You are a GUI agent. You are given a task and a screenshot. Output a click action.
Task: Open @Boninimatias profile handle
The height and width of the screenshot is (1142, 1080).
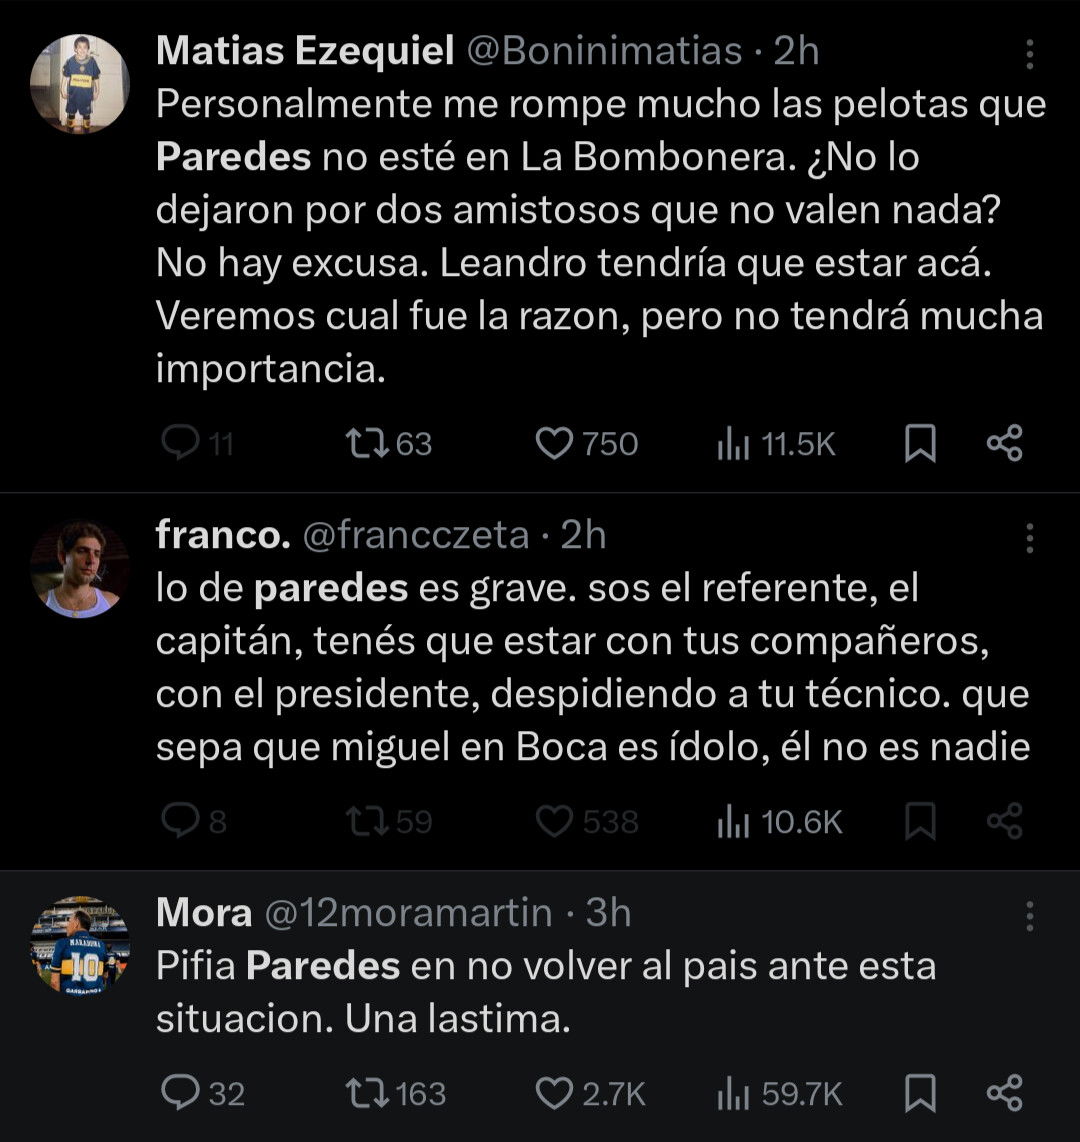(604, 52)
